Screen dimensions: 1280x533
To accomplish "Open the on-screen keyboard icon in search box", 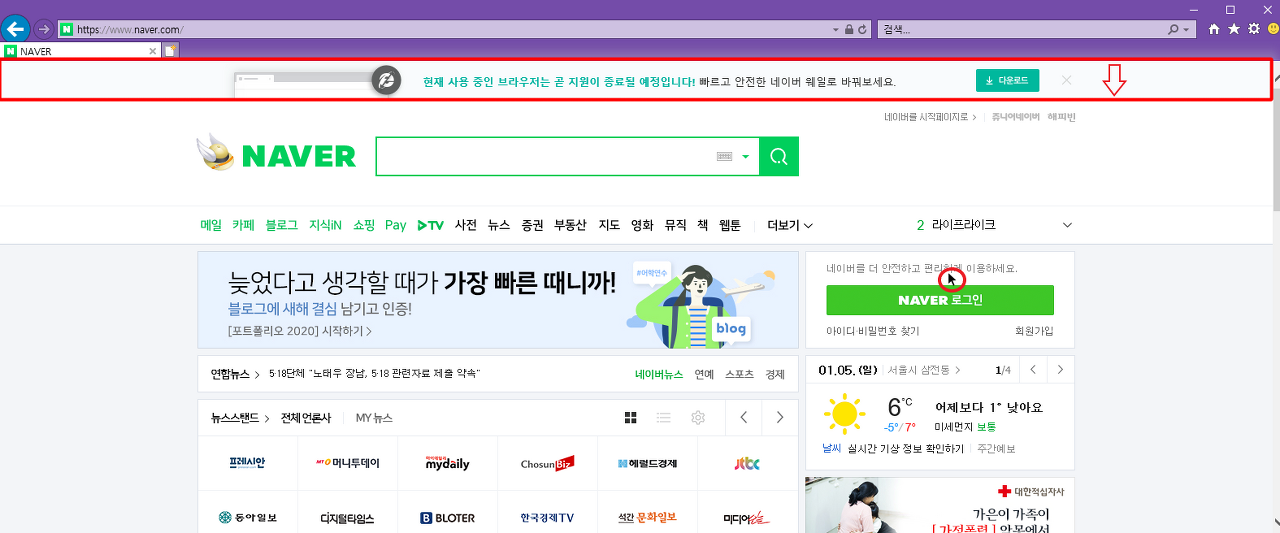I will (x=725, y=157).
